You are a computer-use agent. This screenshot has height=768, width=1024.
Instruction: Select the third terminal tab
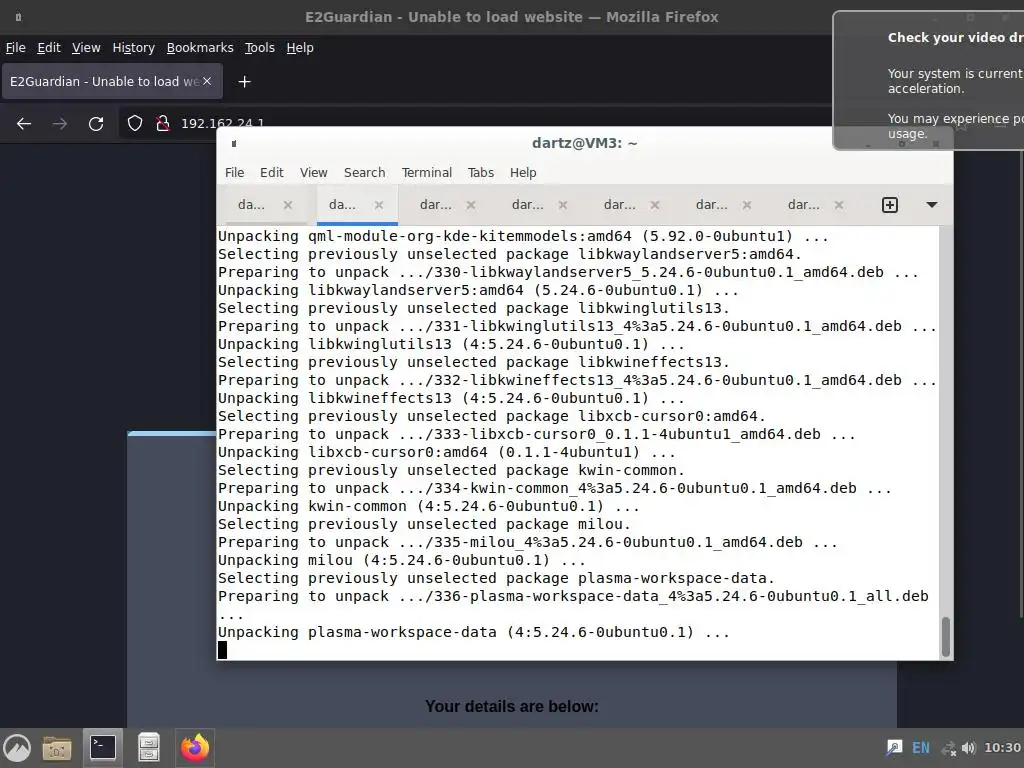pyautogui.click(x=436, y=205)
